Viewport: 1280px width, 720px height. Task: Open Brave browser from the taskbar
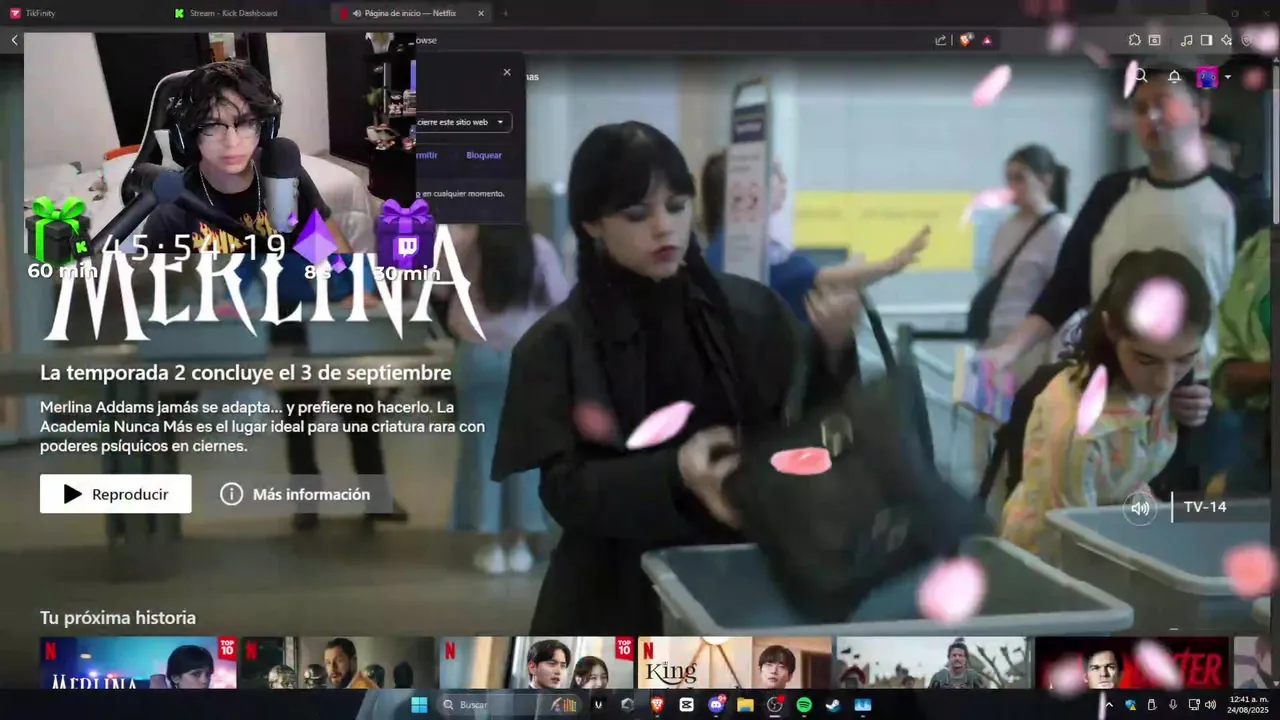click(657, 705)
